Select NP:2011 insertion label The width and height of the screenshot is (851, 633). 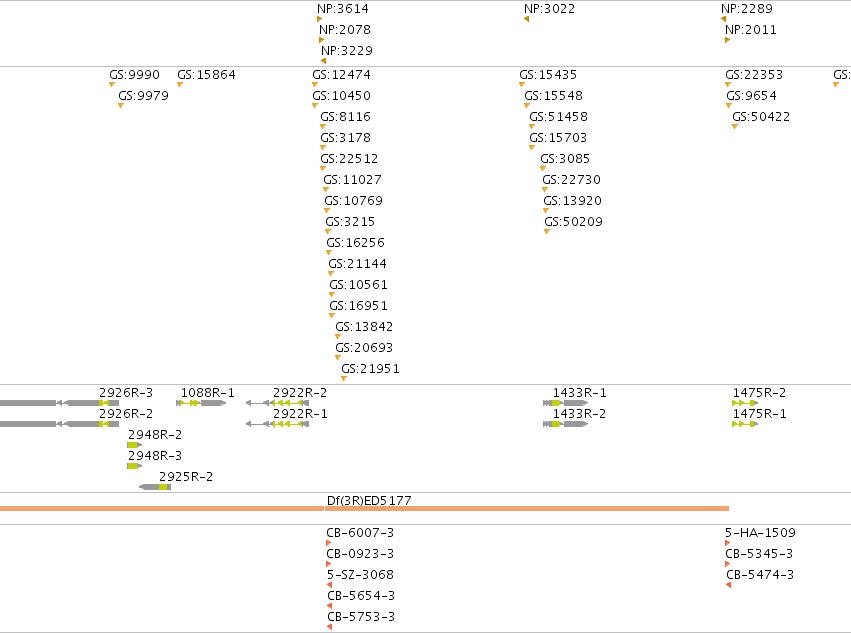[x=751, y=30]
